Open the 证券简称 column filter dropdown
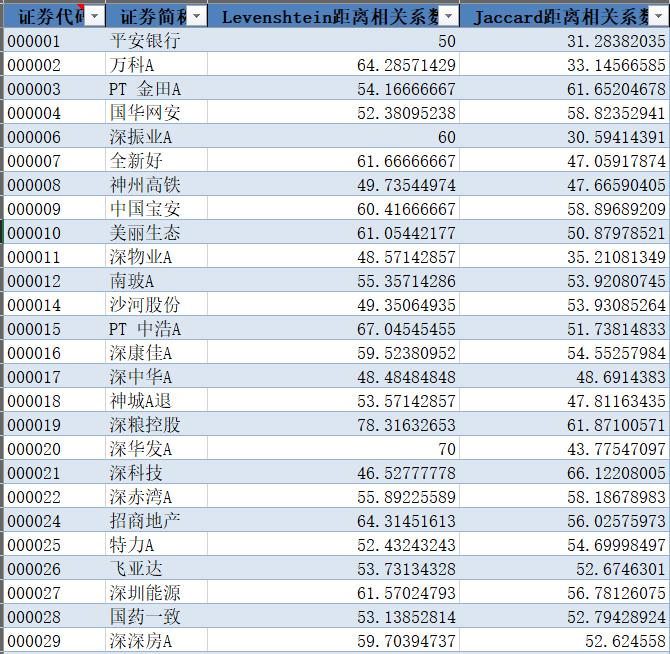The image size is (670, 654). click(197, 17)
